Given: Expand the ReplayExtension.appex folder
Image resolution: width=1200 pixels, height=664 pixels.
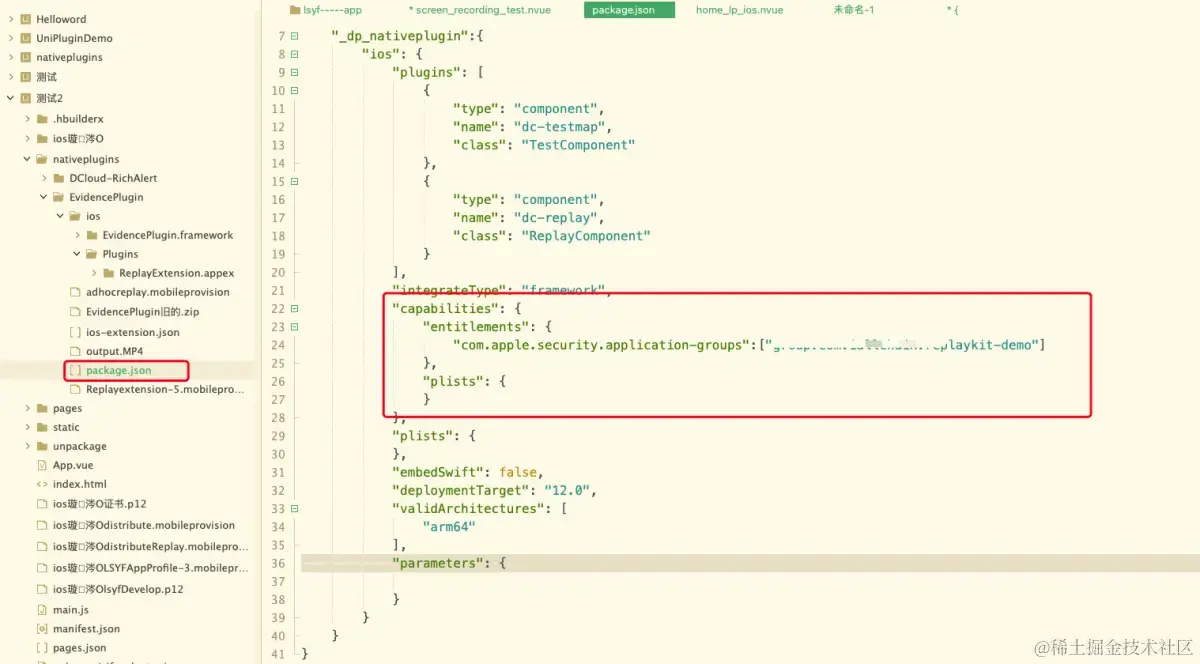Looking at the screenshot, I should click(92, 272).
